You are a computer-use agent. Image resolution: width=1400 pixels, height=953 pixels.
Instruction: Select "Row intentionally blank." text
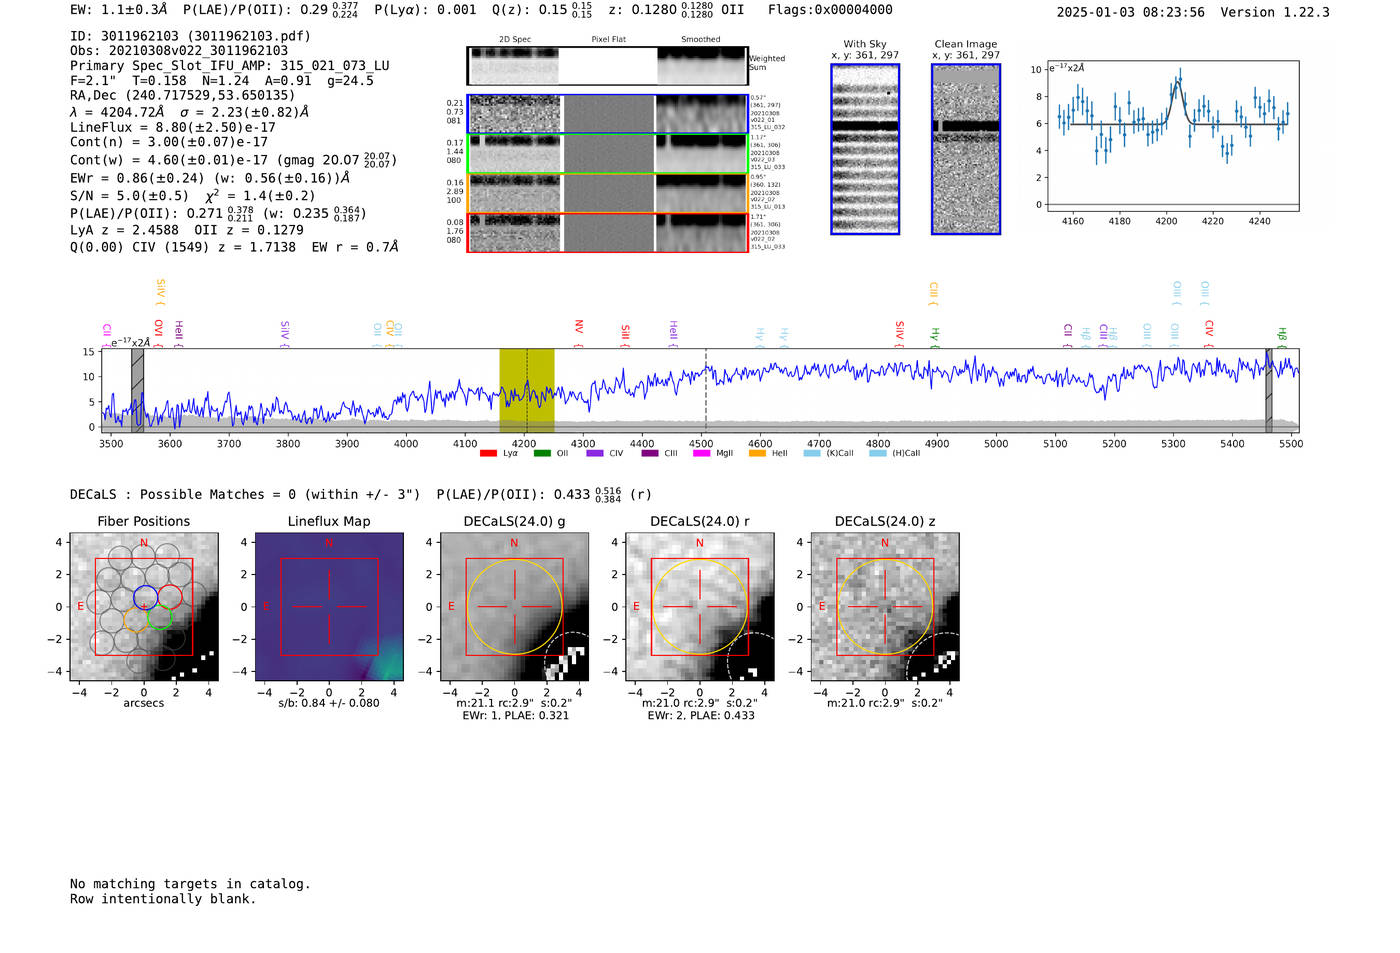163,899
